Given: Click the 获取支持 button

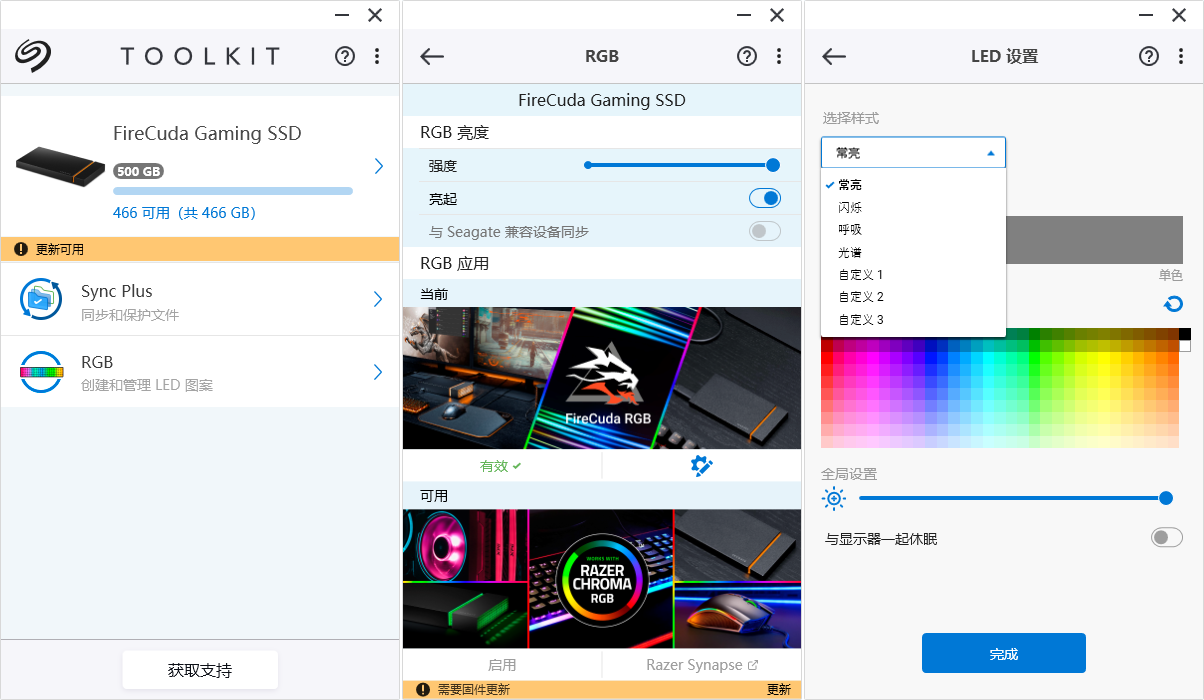Looking at the screenshot, I should tap(199, 670).
